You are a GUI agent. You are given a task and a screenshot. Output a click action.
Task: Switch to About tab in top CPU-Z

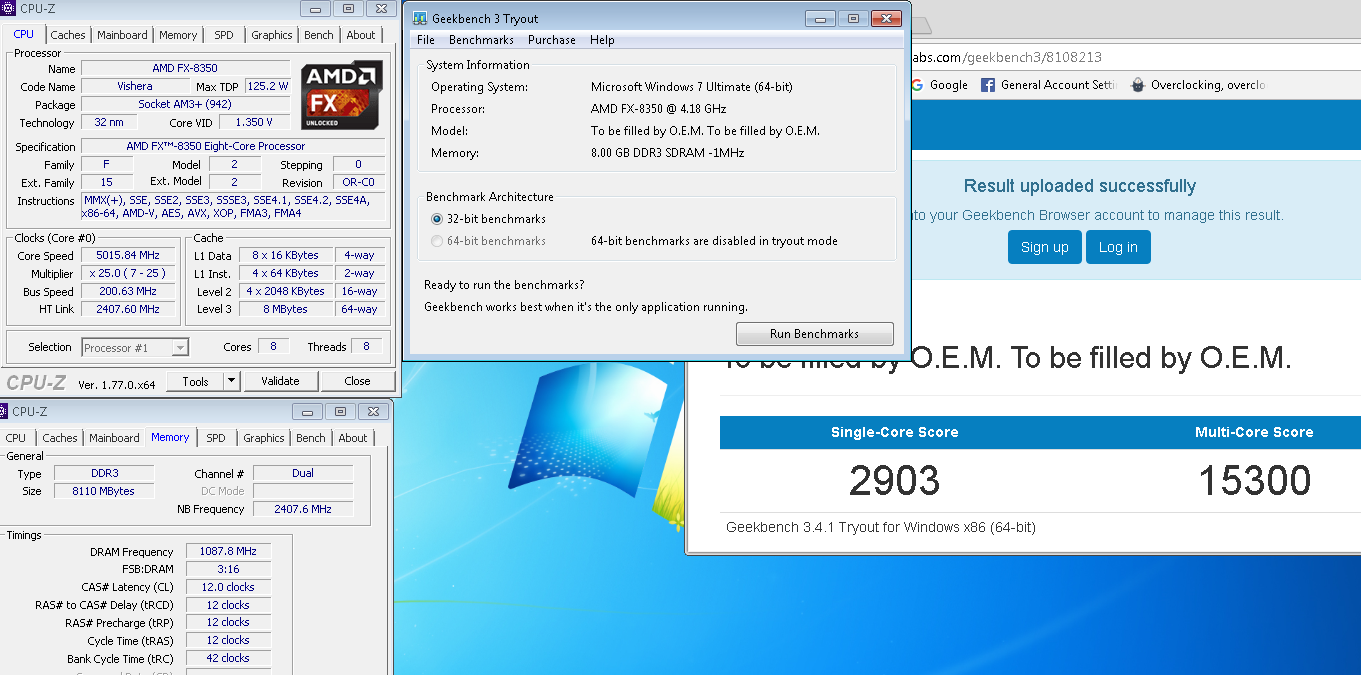tap(361, 35)
